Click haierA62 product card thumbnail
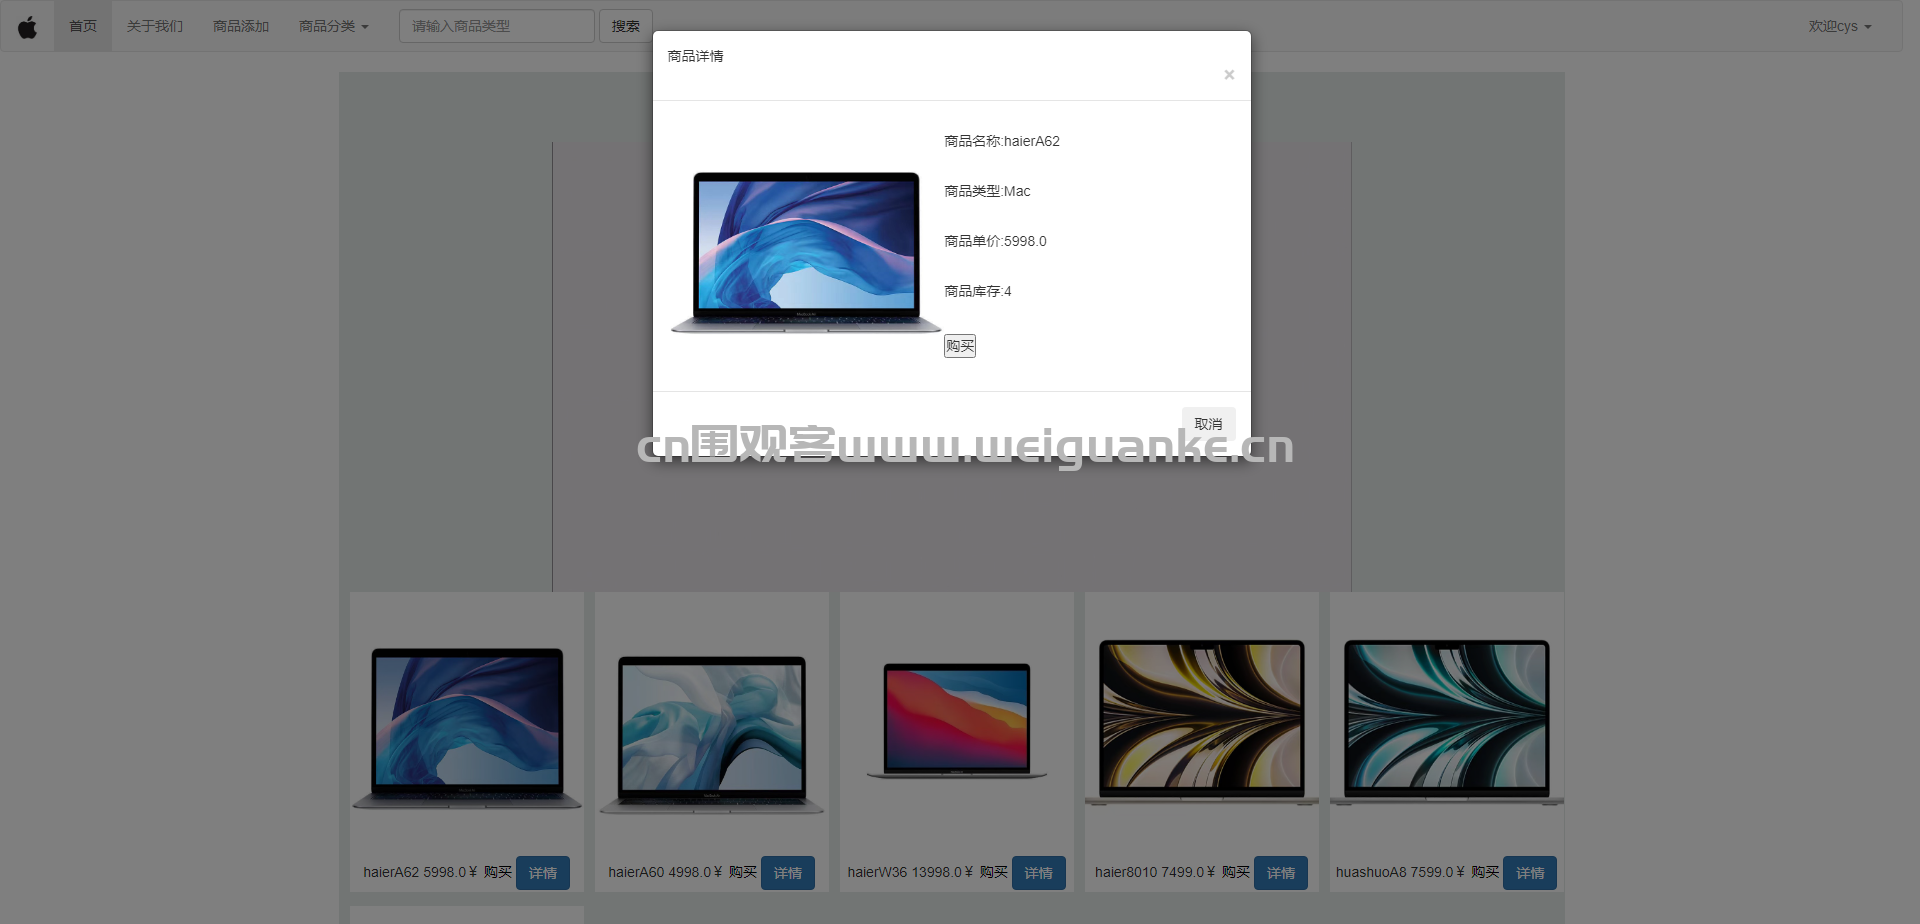 point(467,728)
